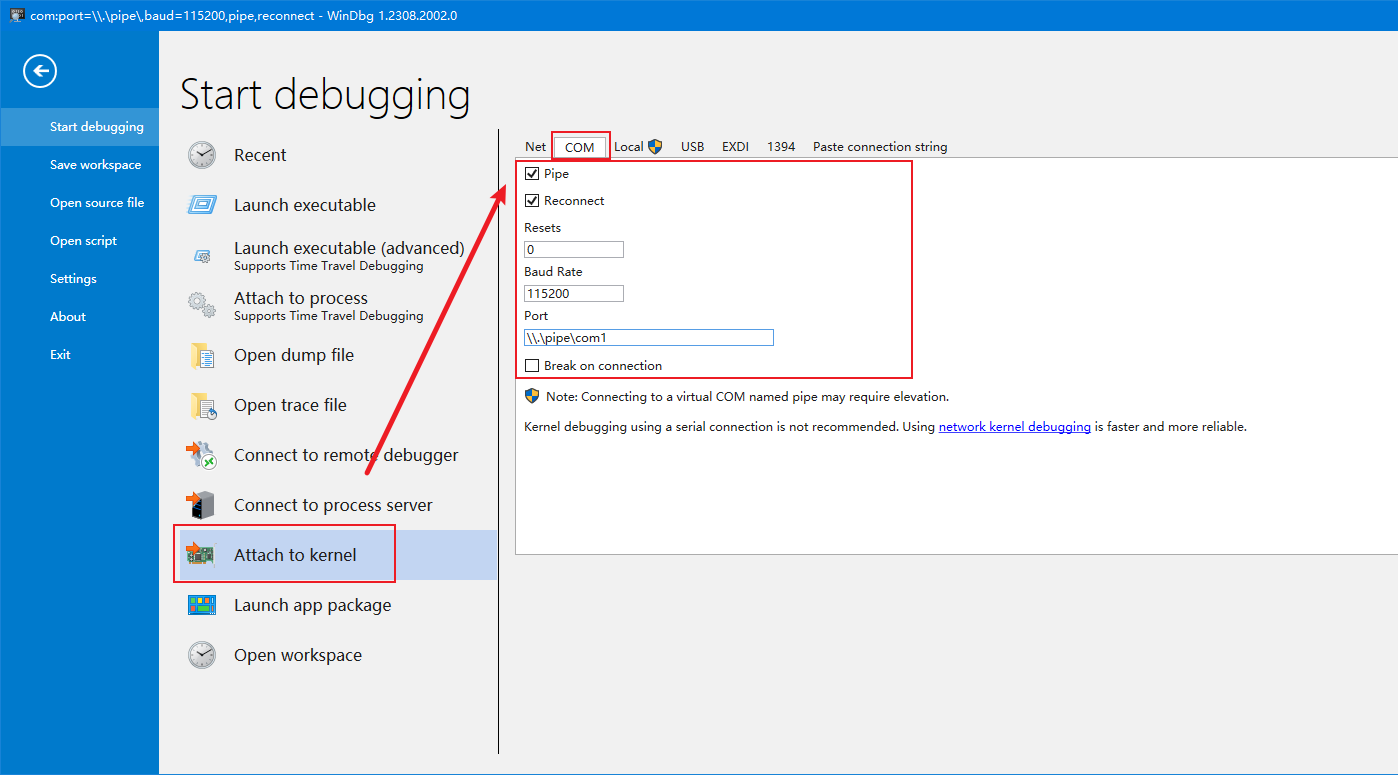Click the Recent clock icon
Screen dimensions: 1398x775
point(202,155)
